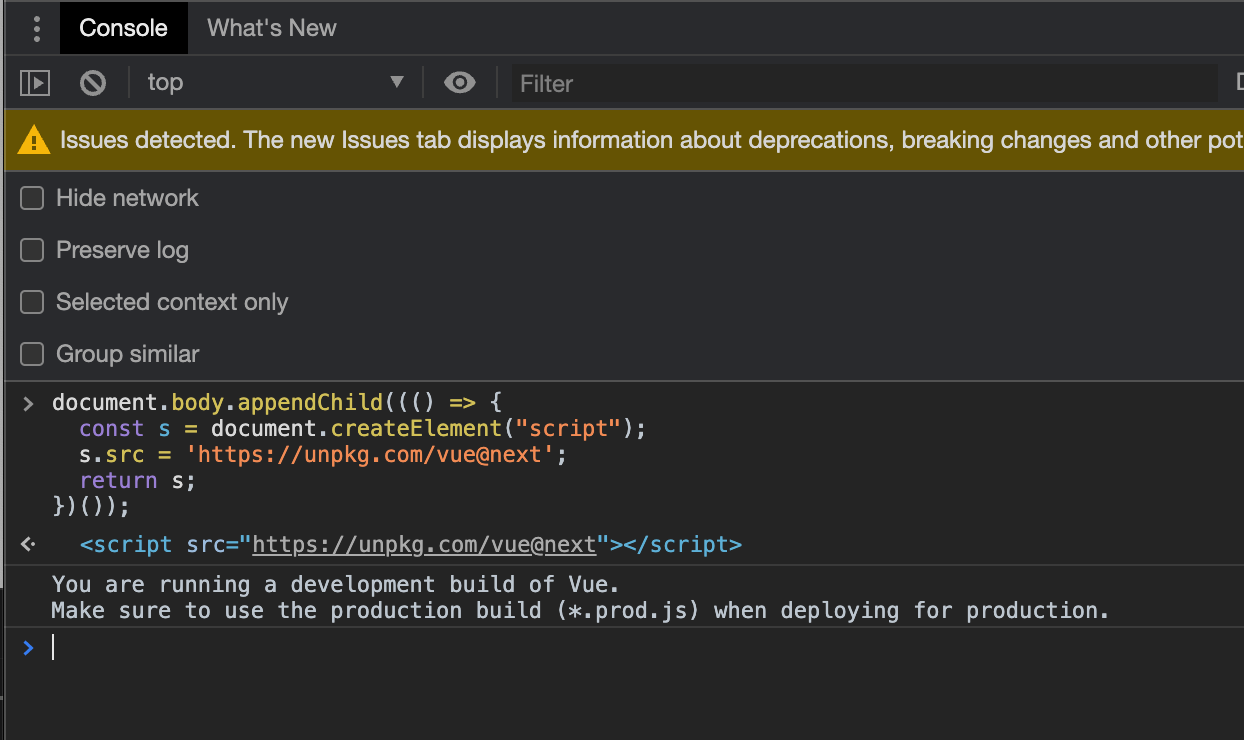Image resolution: width=1244 pixels, height=740 pixels.
Task: Clear the console with the ban icon
Action: click(93, 83)
